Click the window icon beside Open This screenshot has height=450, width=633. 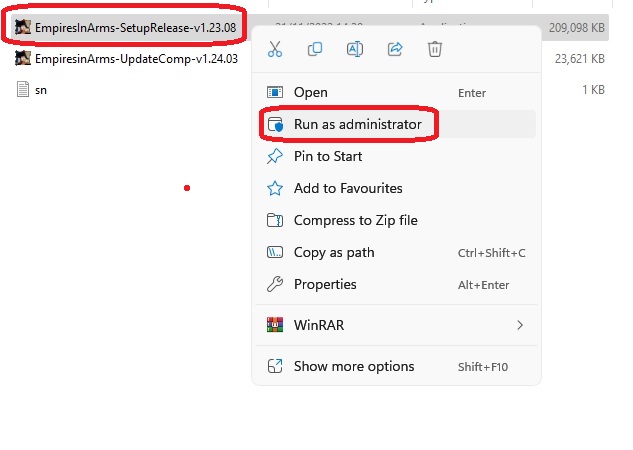click(275, 92)
